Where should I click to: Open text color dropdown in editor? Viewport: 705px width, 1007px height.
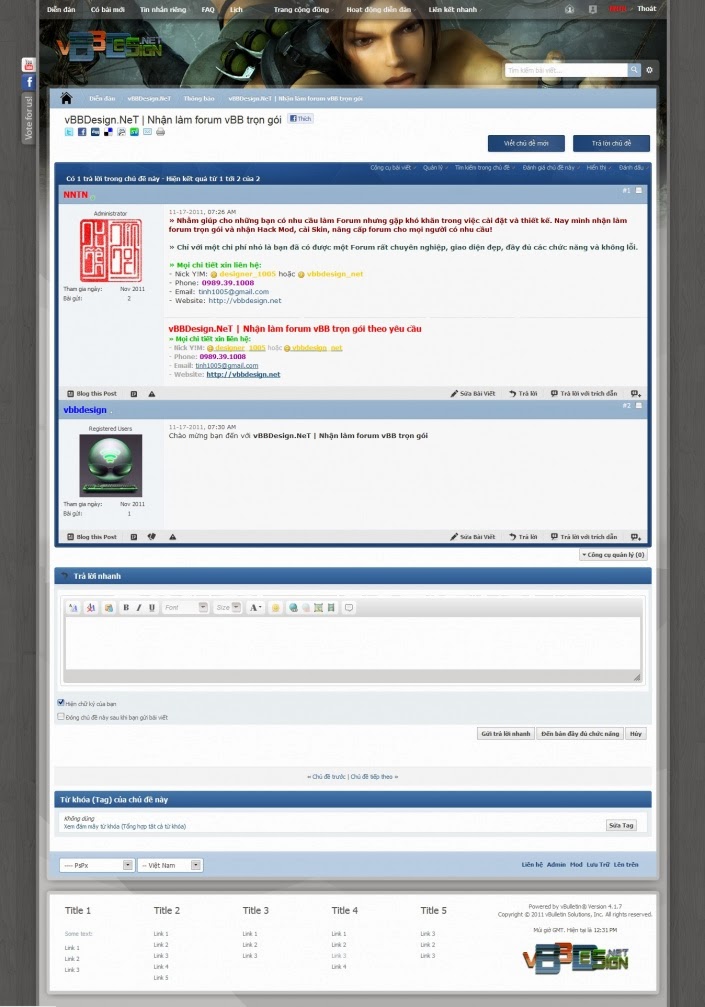coord(255,608)
